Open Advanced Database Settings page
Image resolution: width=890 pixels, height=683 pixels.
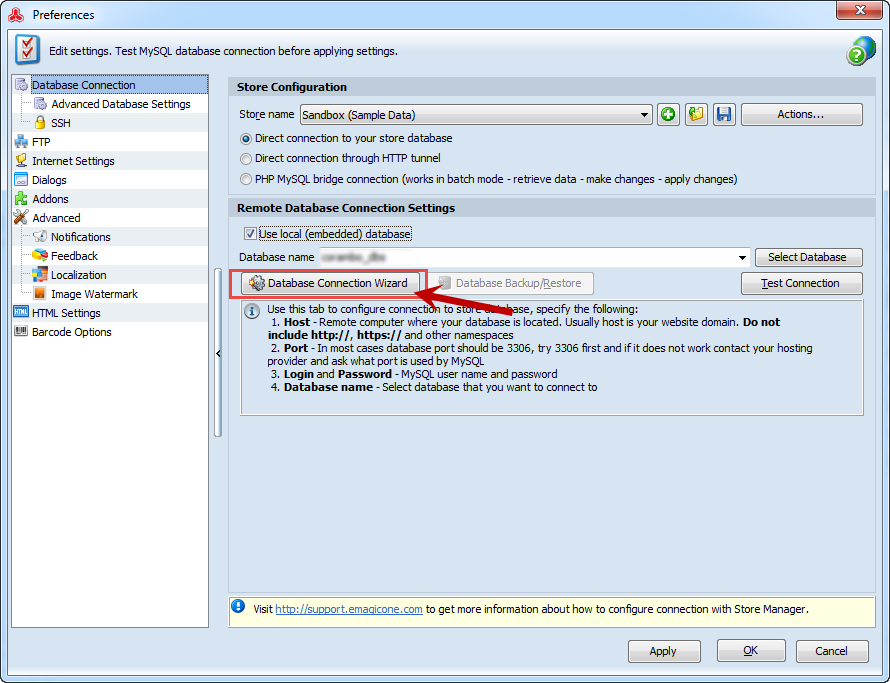[x=120, y=104]
